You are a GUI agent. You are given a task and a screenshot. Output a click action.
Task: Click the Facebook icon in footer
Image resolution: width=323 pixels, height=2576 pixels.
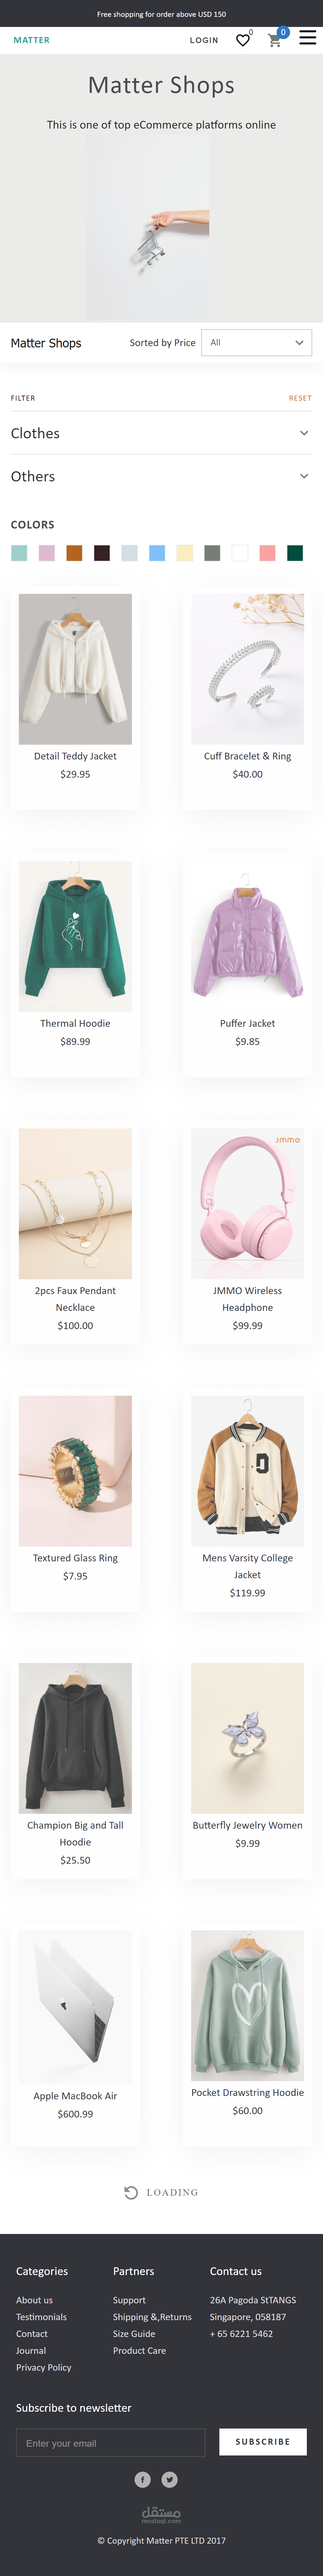(x=143, y=2479)
